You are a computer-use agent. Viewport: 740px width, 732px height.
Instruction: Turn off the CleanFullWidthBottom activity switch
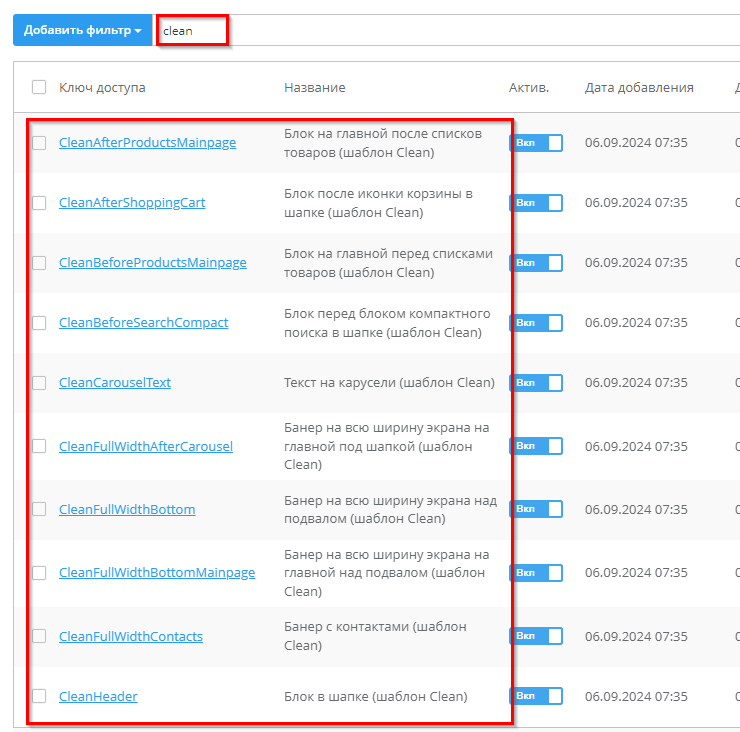(536, 509)
